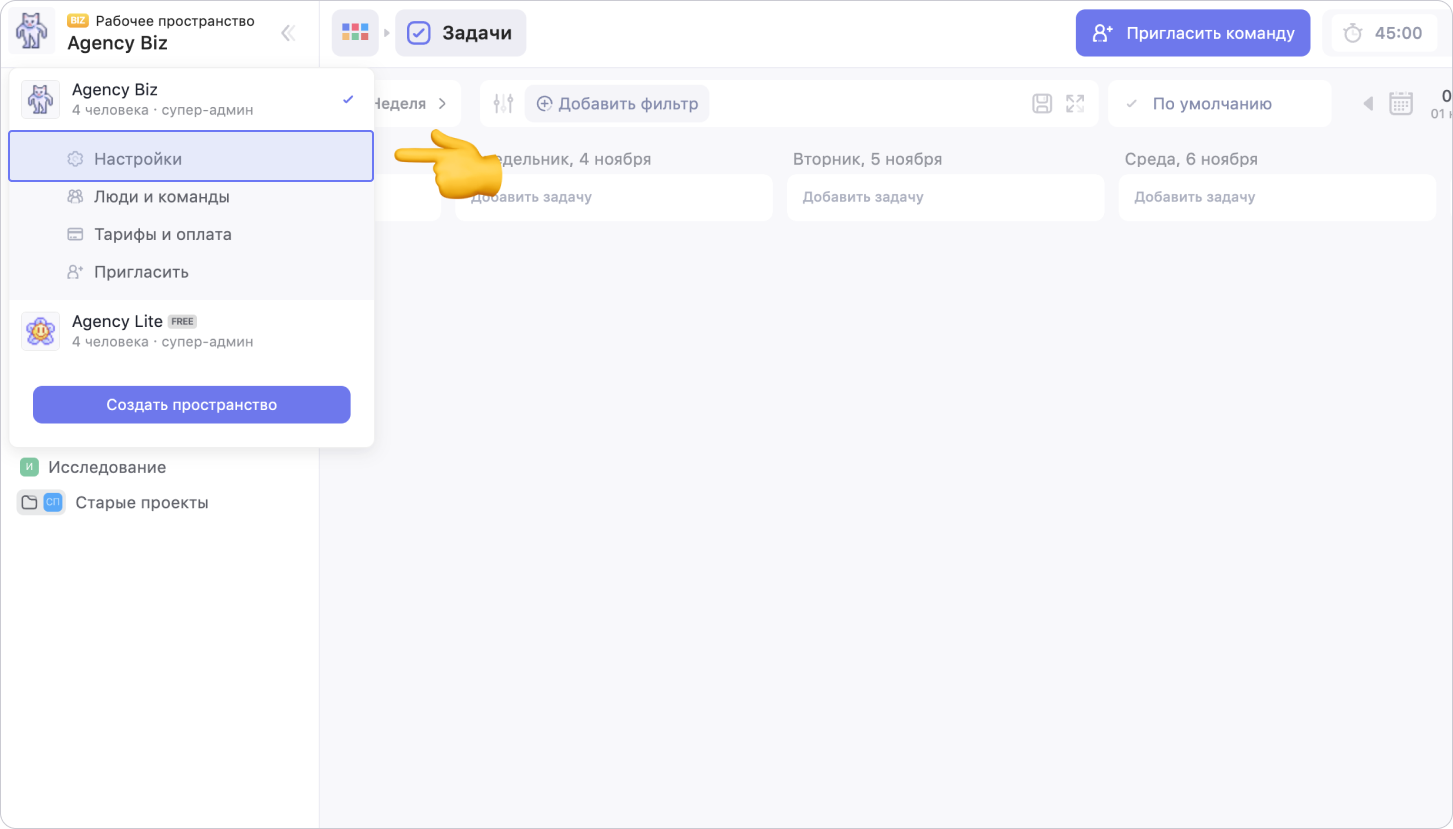Click Добавить задачу field under Вторник
1453x829 pixels.
(945, 197)
